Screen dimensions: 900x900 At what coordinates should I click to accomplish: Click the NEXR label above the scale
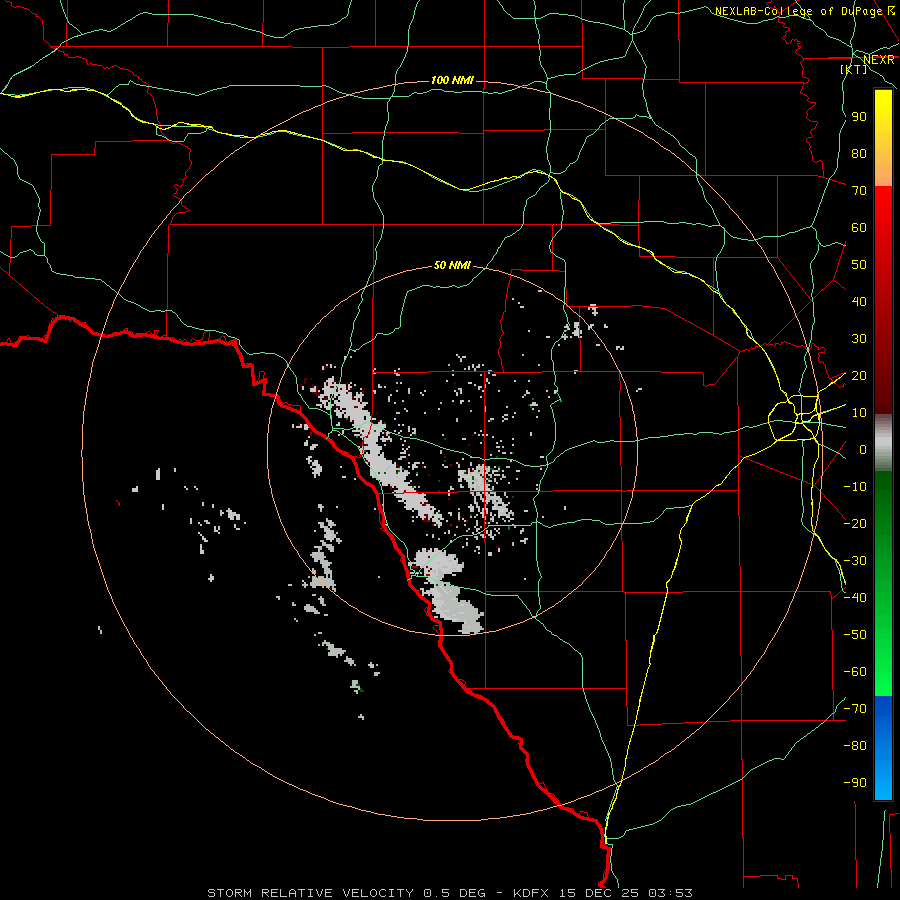879,60
